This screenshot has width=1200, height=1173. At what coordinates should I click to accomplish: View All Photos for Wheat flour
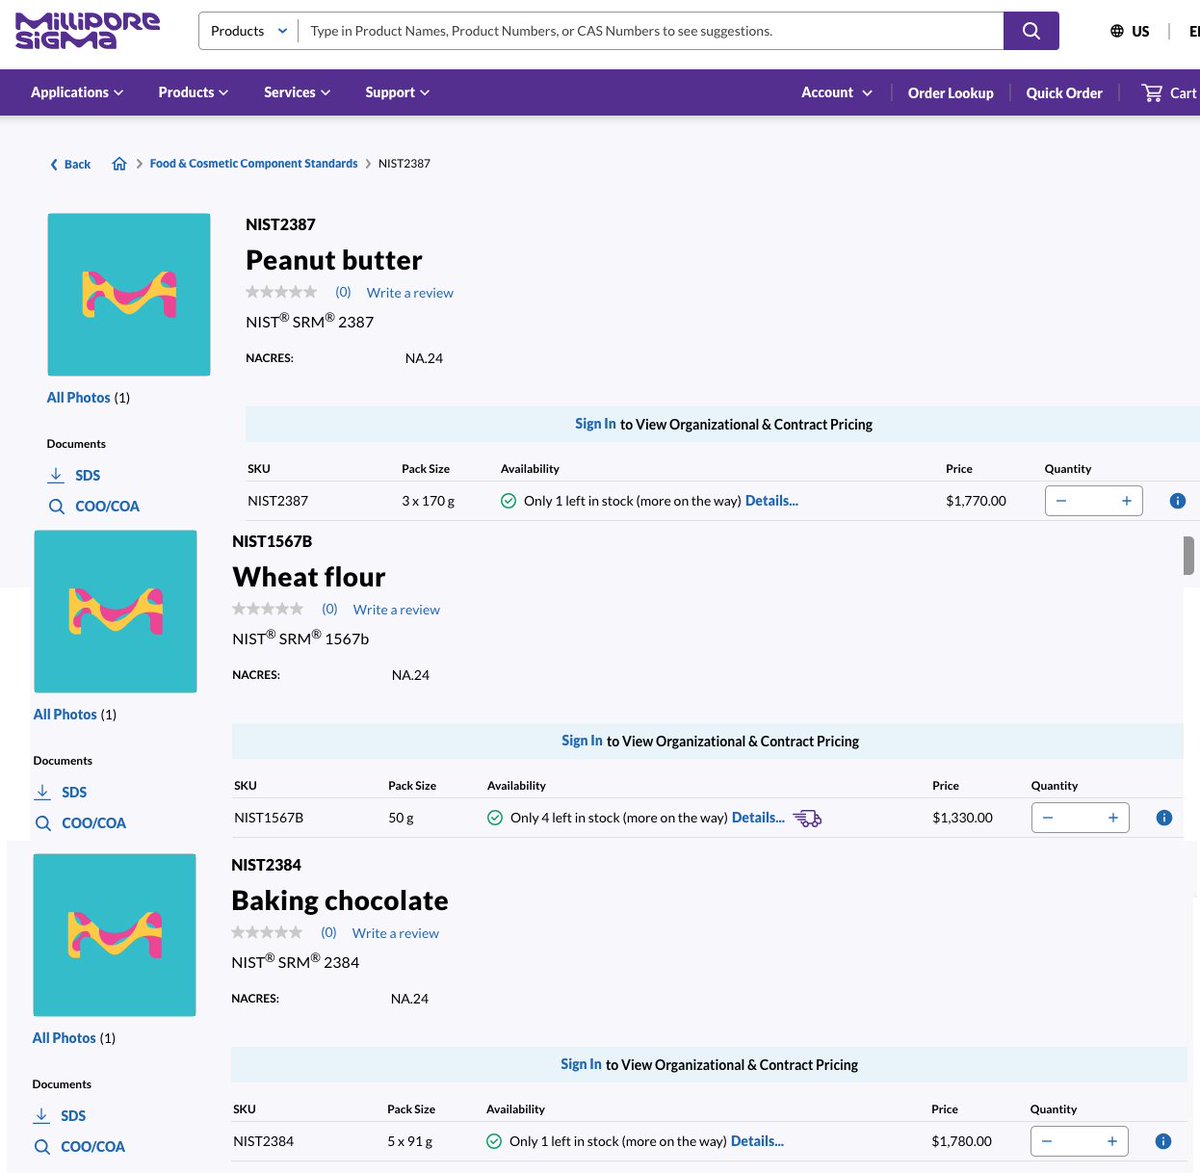pyautogui.click(x=75, y=714)
